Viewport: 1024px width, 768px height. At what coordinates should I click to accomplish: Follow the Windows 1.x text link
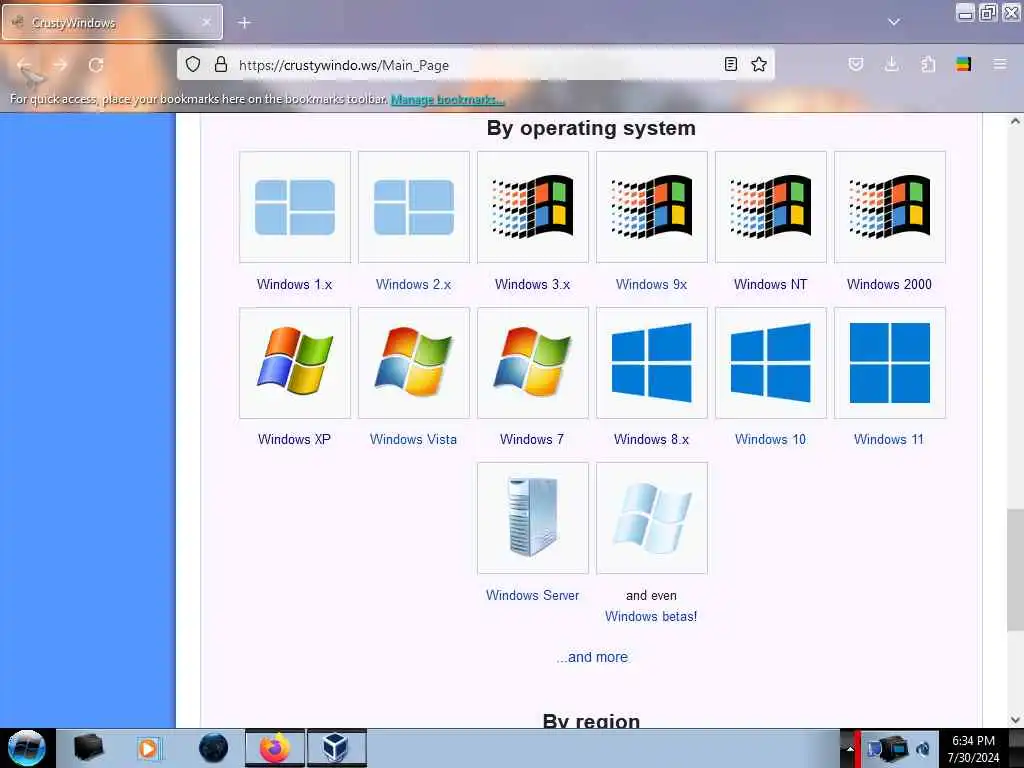[295, 284]
